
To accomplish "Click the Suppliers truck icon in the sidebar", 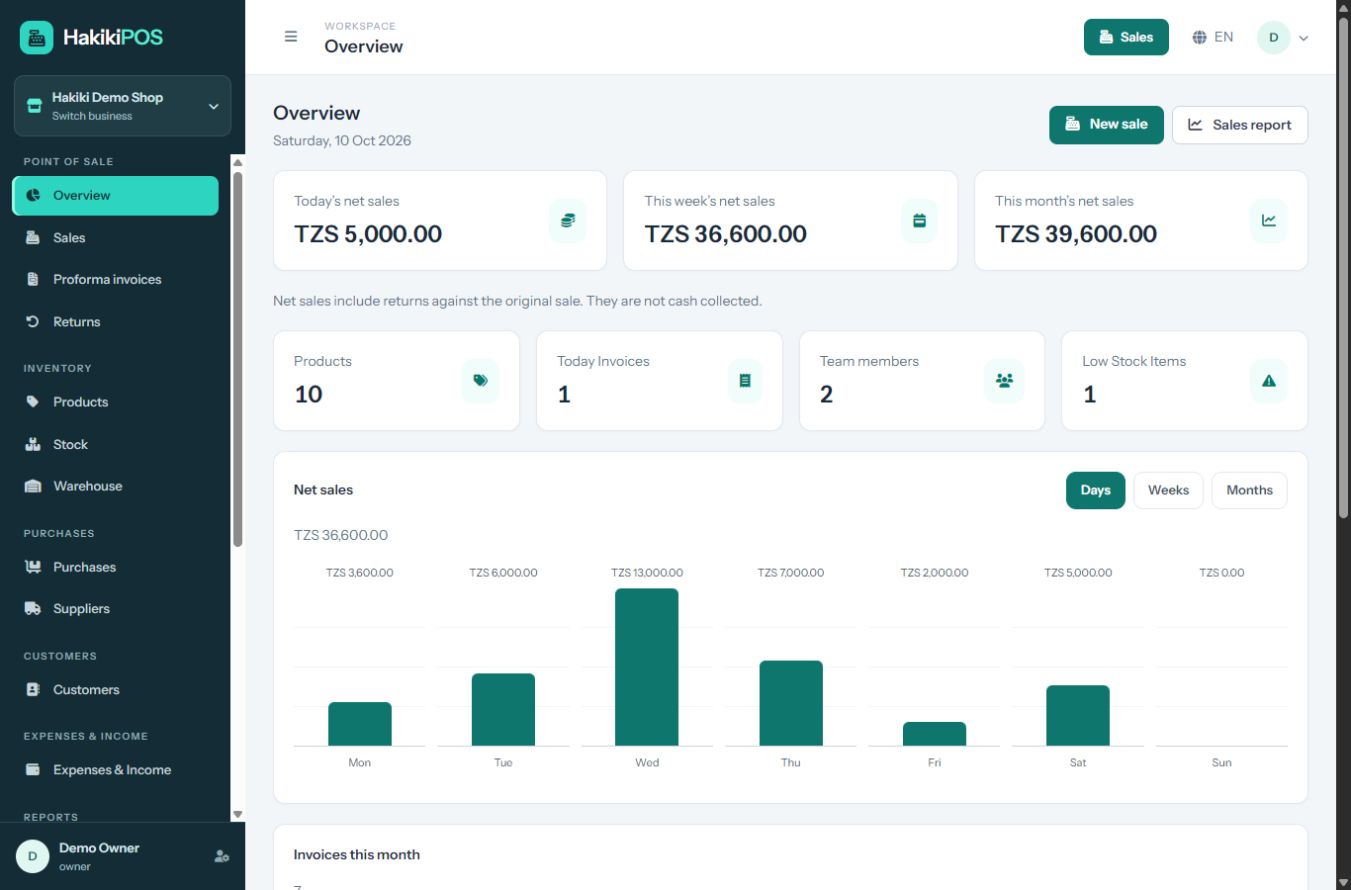I will pos(33,608).
